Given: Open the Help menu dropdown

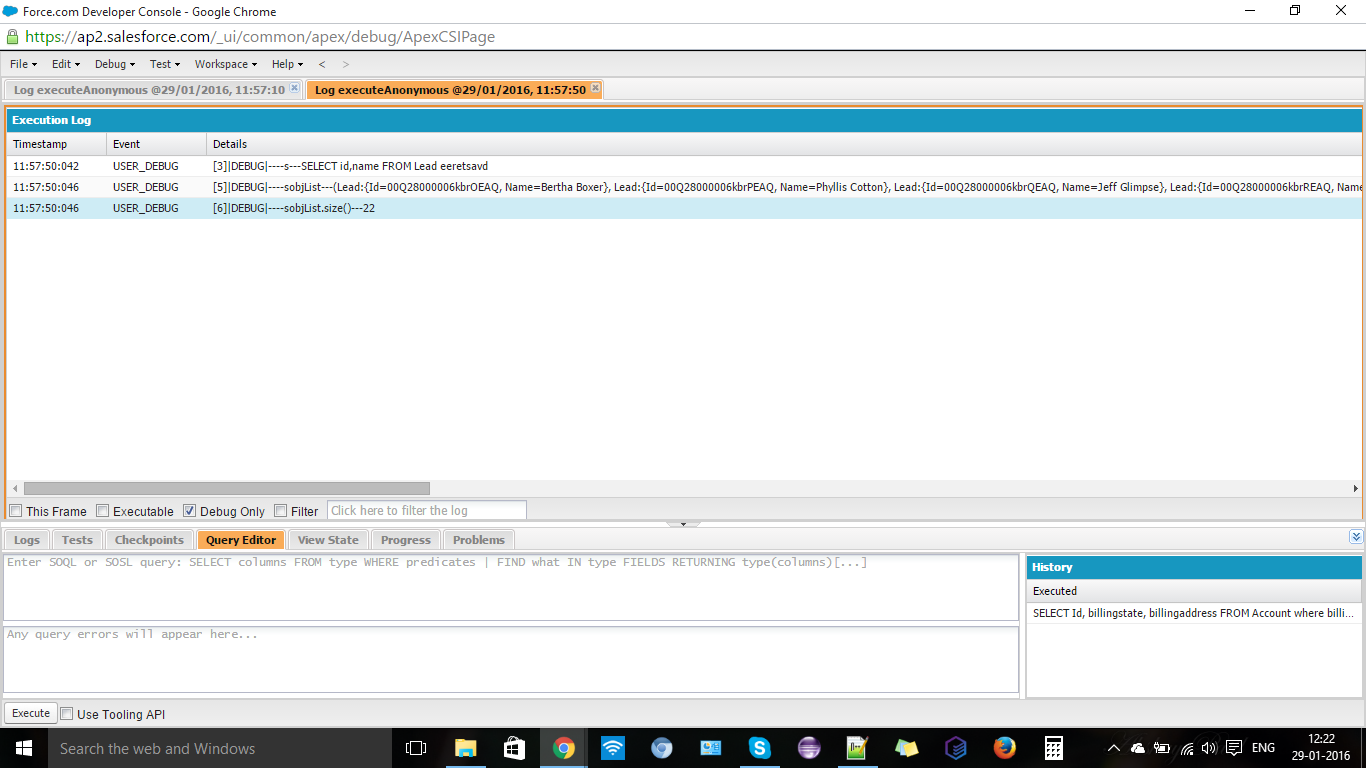Looking at the screenshot, I should pos(287,64).
